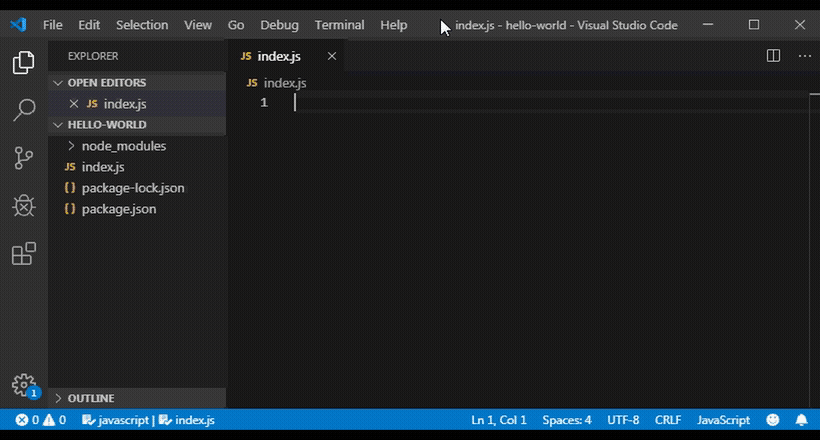The width and height of the screenshot is (820, 440).
Task: Open notifications bell in status bar
Action: tap(801, 420)
